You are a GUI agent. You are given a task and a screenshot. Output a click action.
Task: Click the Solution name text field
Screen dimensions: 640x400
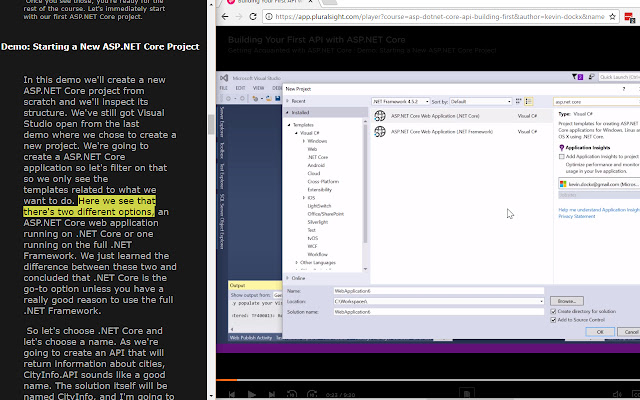tap(439, 312)
